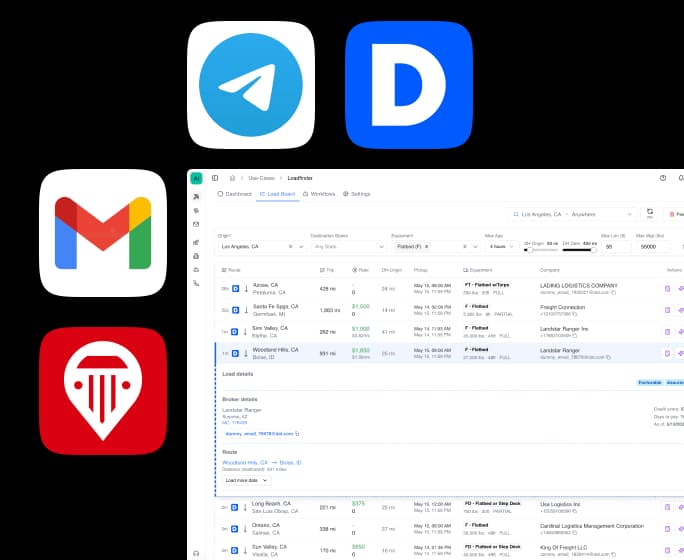The width and height of the screenshot is (684, 560).
Task: Click the home breadcrumb icon
Action: (x=232, y=178)
